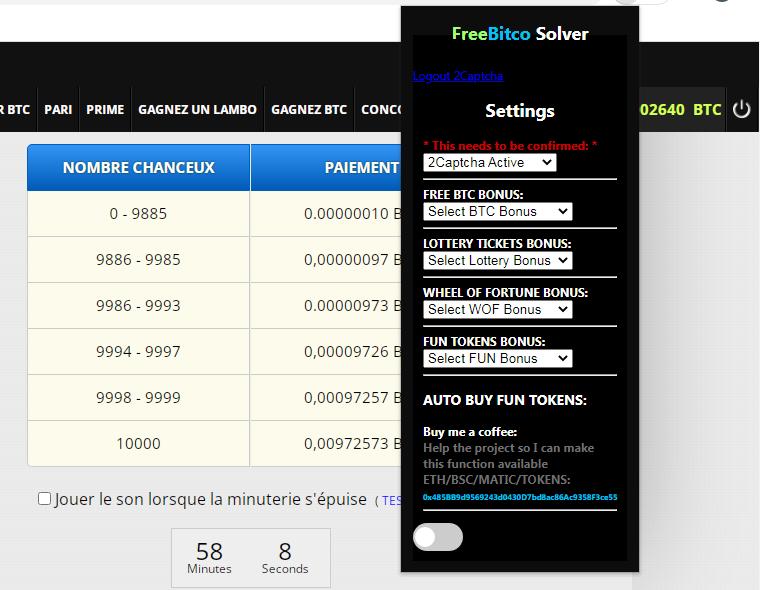Click the WHEEL OF FORTUNE BONUS label
The width and height of the screenshot is (760, 590).
click(506, 292)
